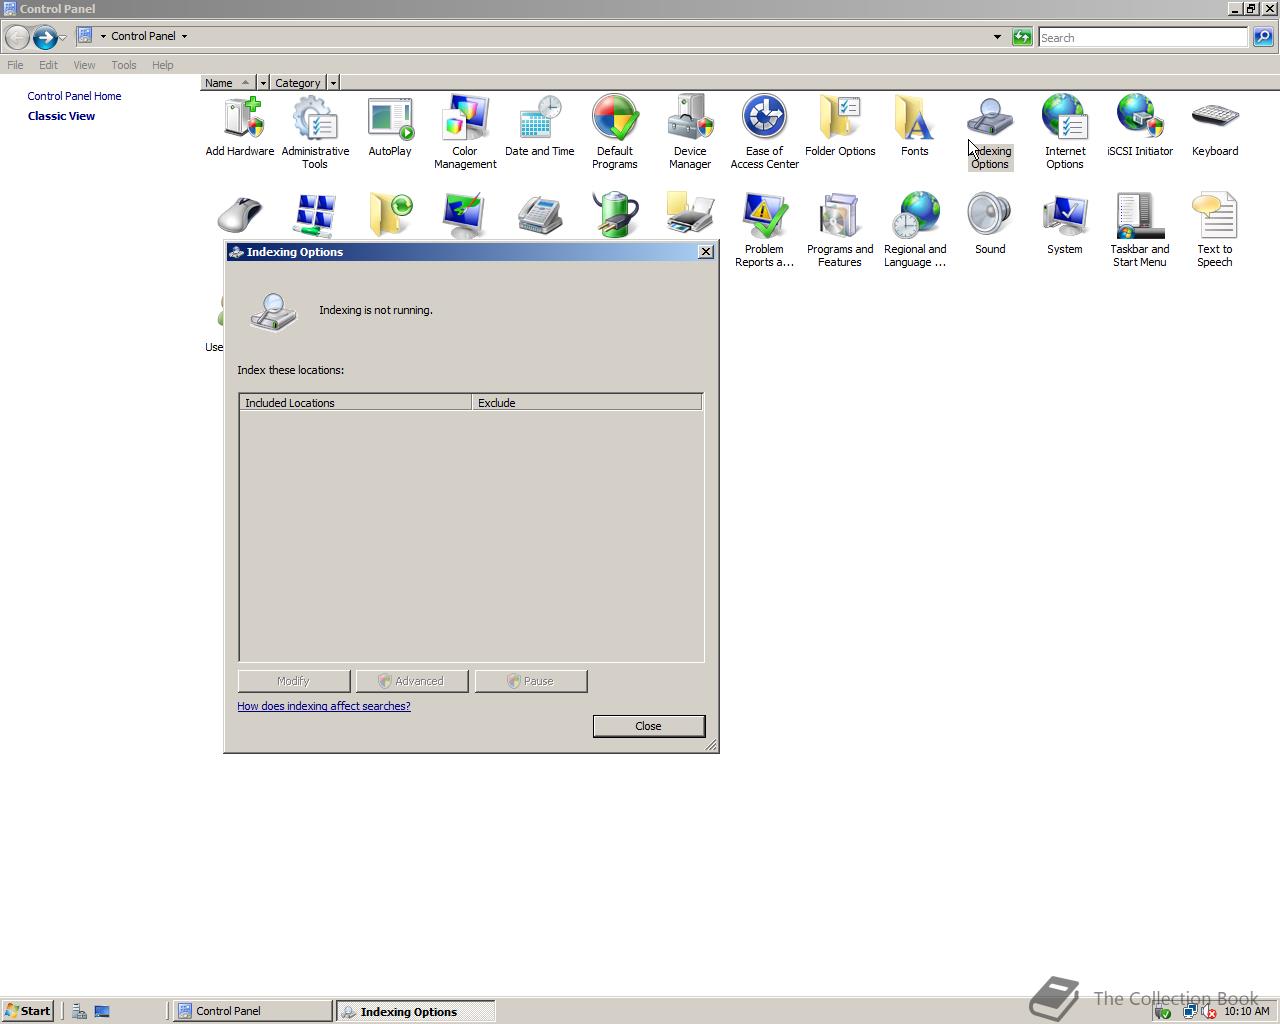The height and width of the screenshot is (1024, 1280).
Task: Click the Pause button
Action: [530, 681]
